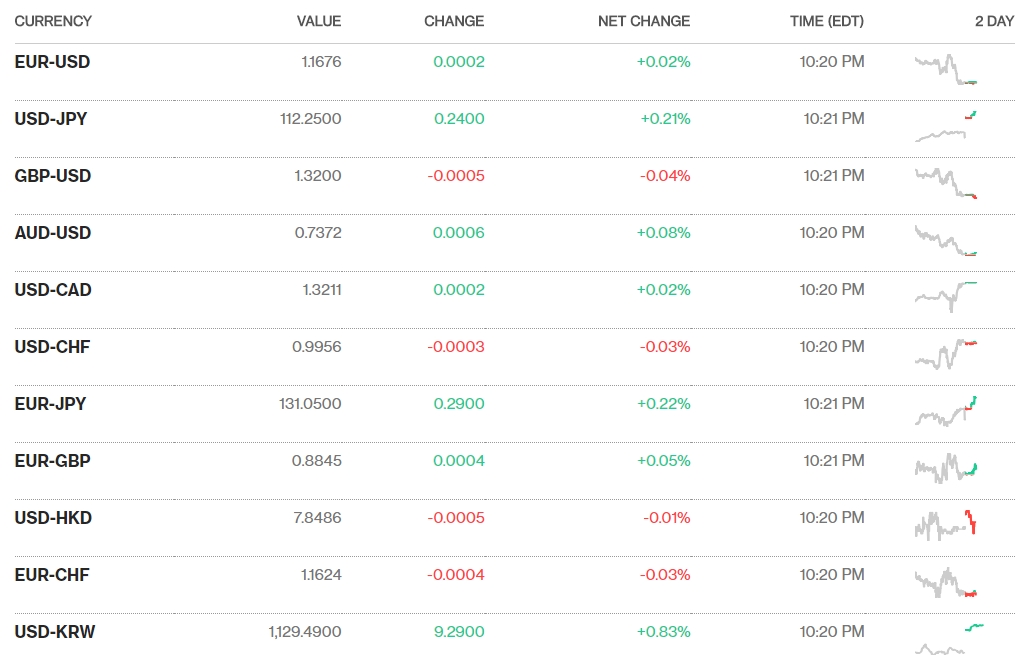Select the USD-HKD currency link
This screenshot has height=660, width=1030.
pyautogui.click(x=53, y=518)
